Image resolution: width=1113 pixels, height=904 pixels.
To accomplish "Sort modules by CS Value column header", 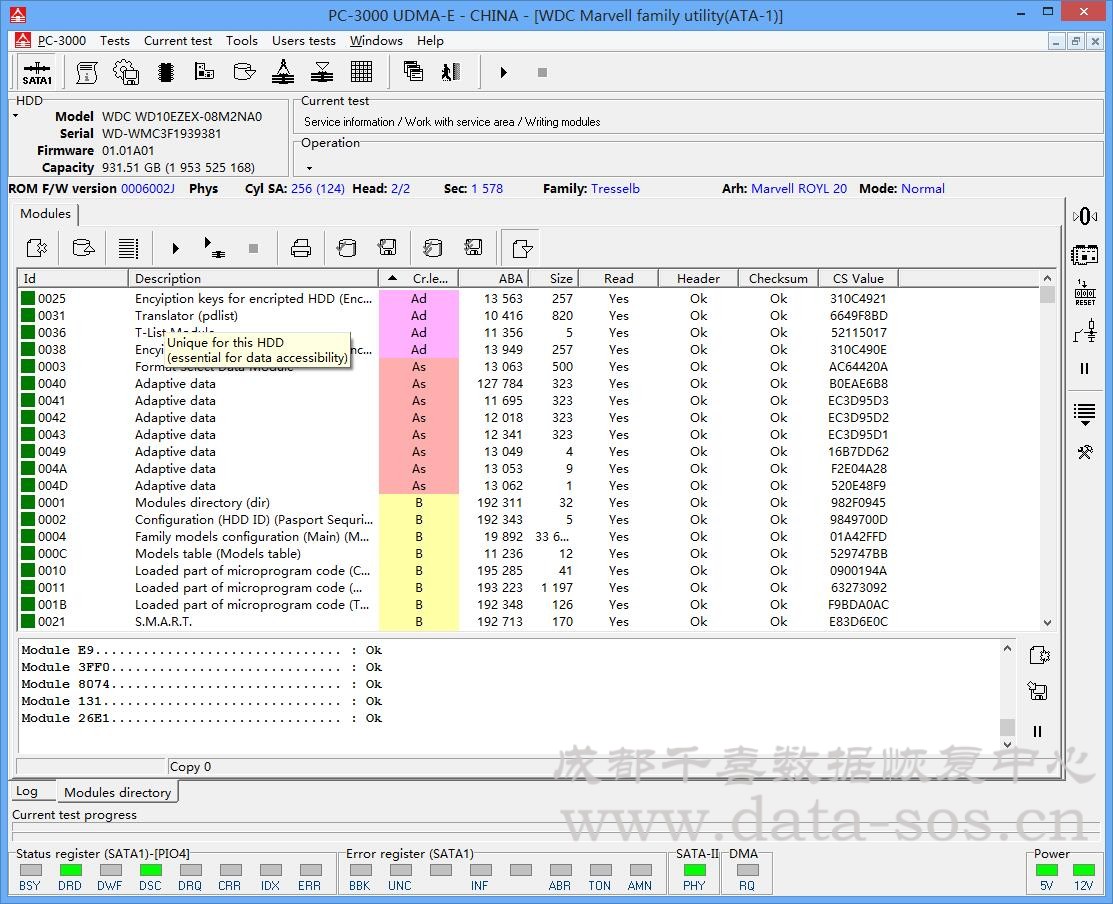I will click(x=858, y=278).
